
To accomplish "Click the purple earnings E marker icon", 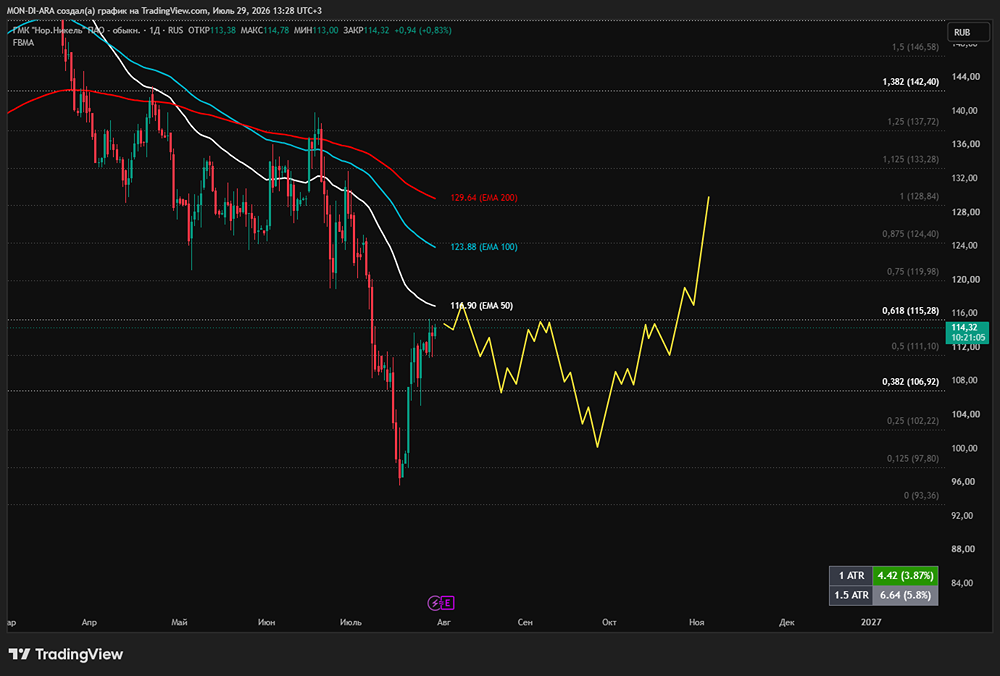I will pyautogui.click(x=448, y=603).
